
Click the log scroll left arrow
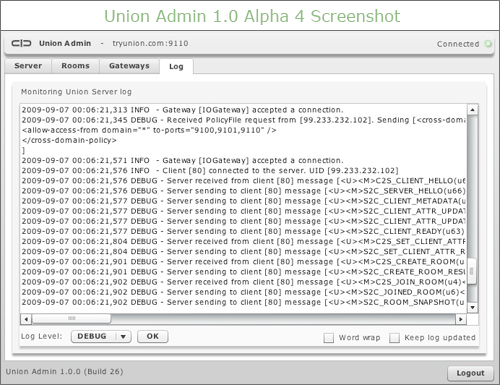26,319
